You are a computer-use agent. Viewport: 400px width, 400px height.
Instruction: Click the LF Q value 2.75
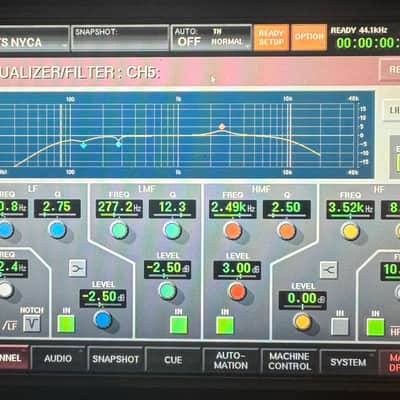point(57,208)
